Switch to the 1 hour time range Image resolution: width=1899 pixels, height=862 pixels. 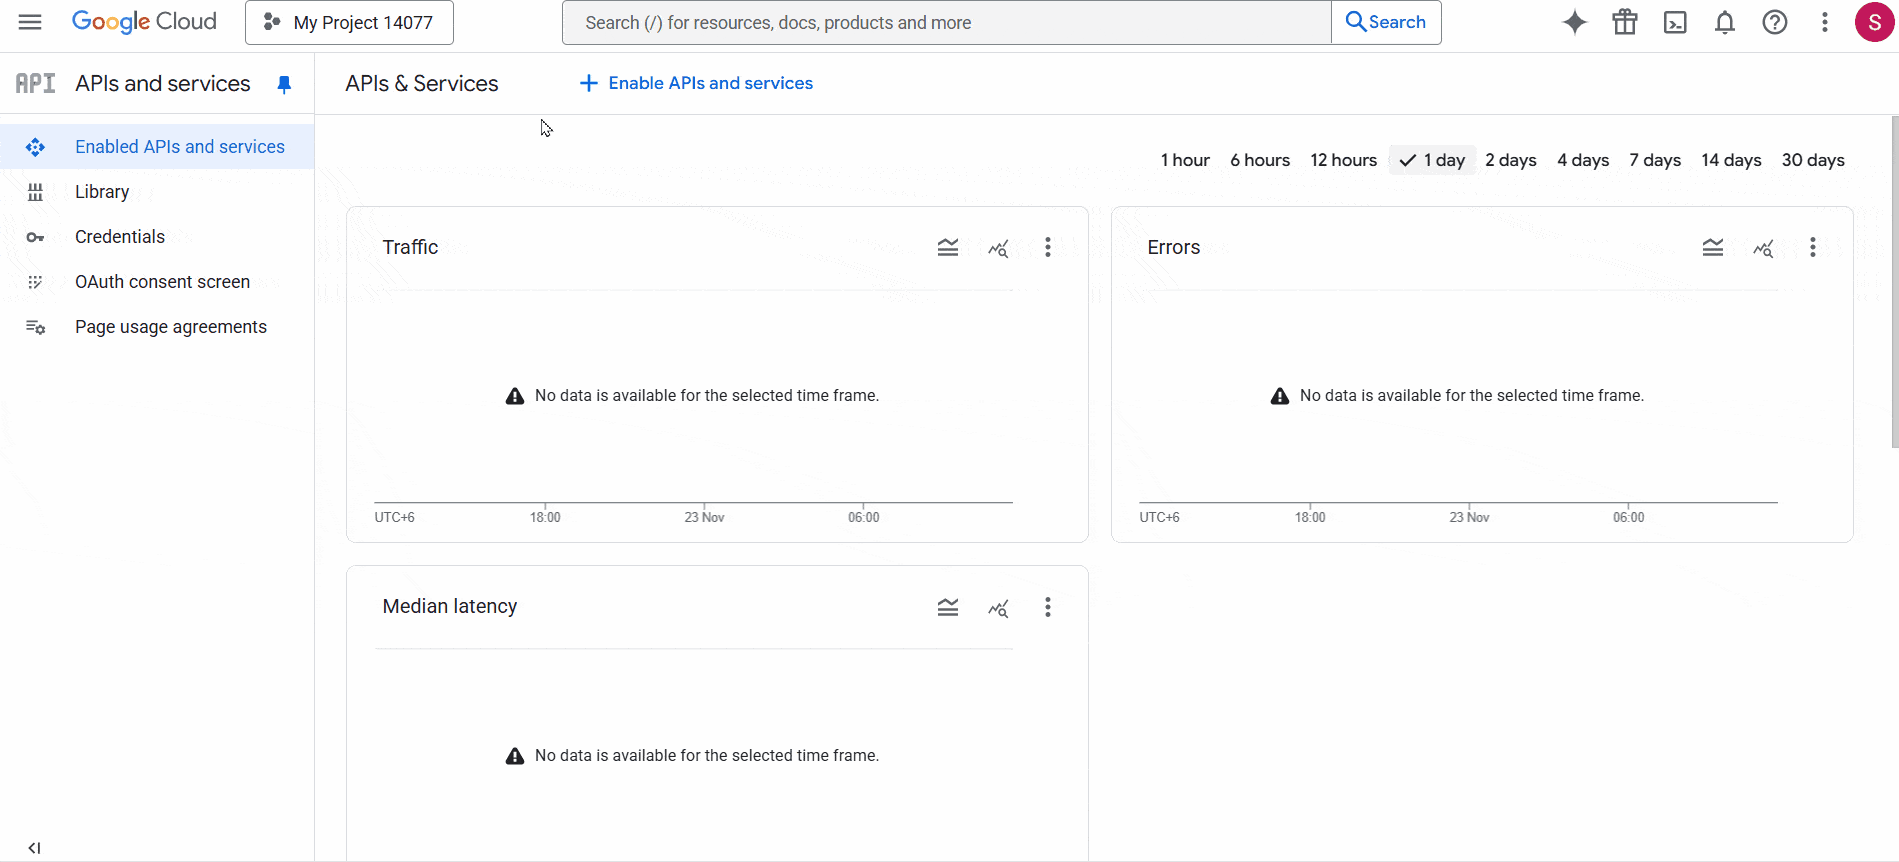coord(1184,160)
